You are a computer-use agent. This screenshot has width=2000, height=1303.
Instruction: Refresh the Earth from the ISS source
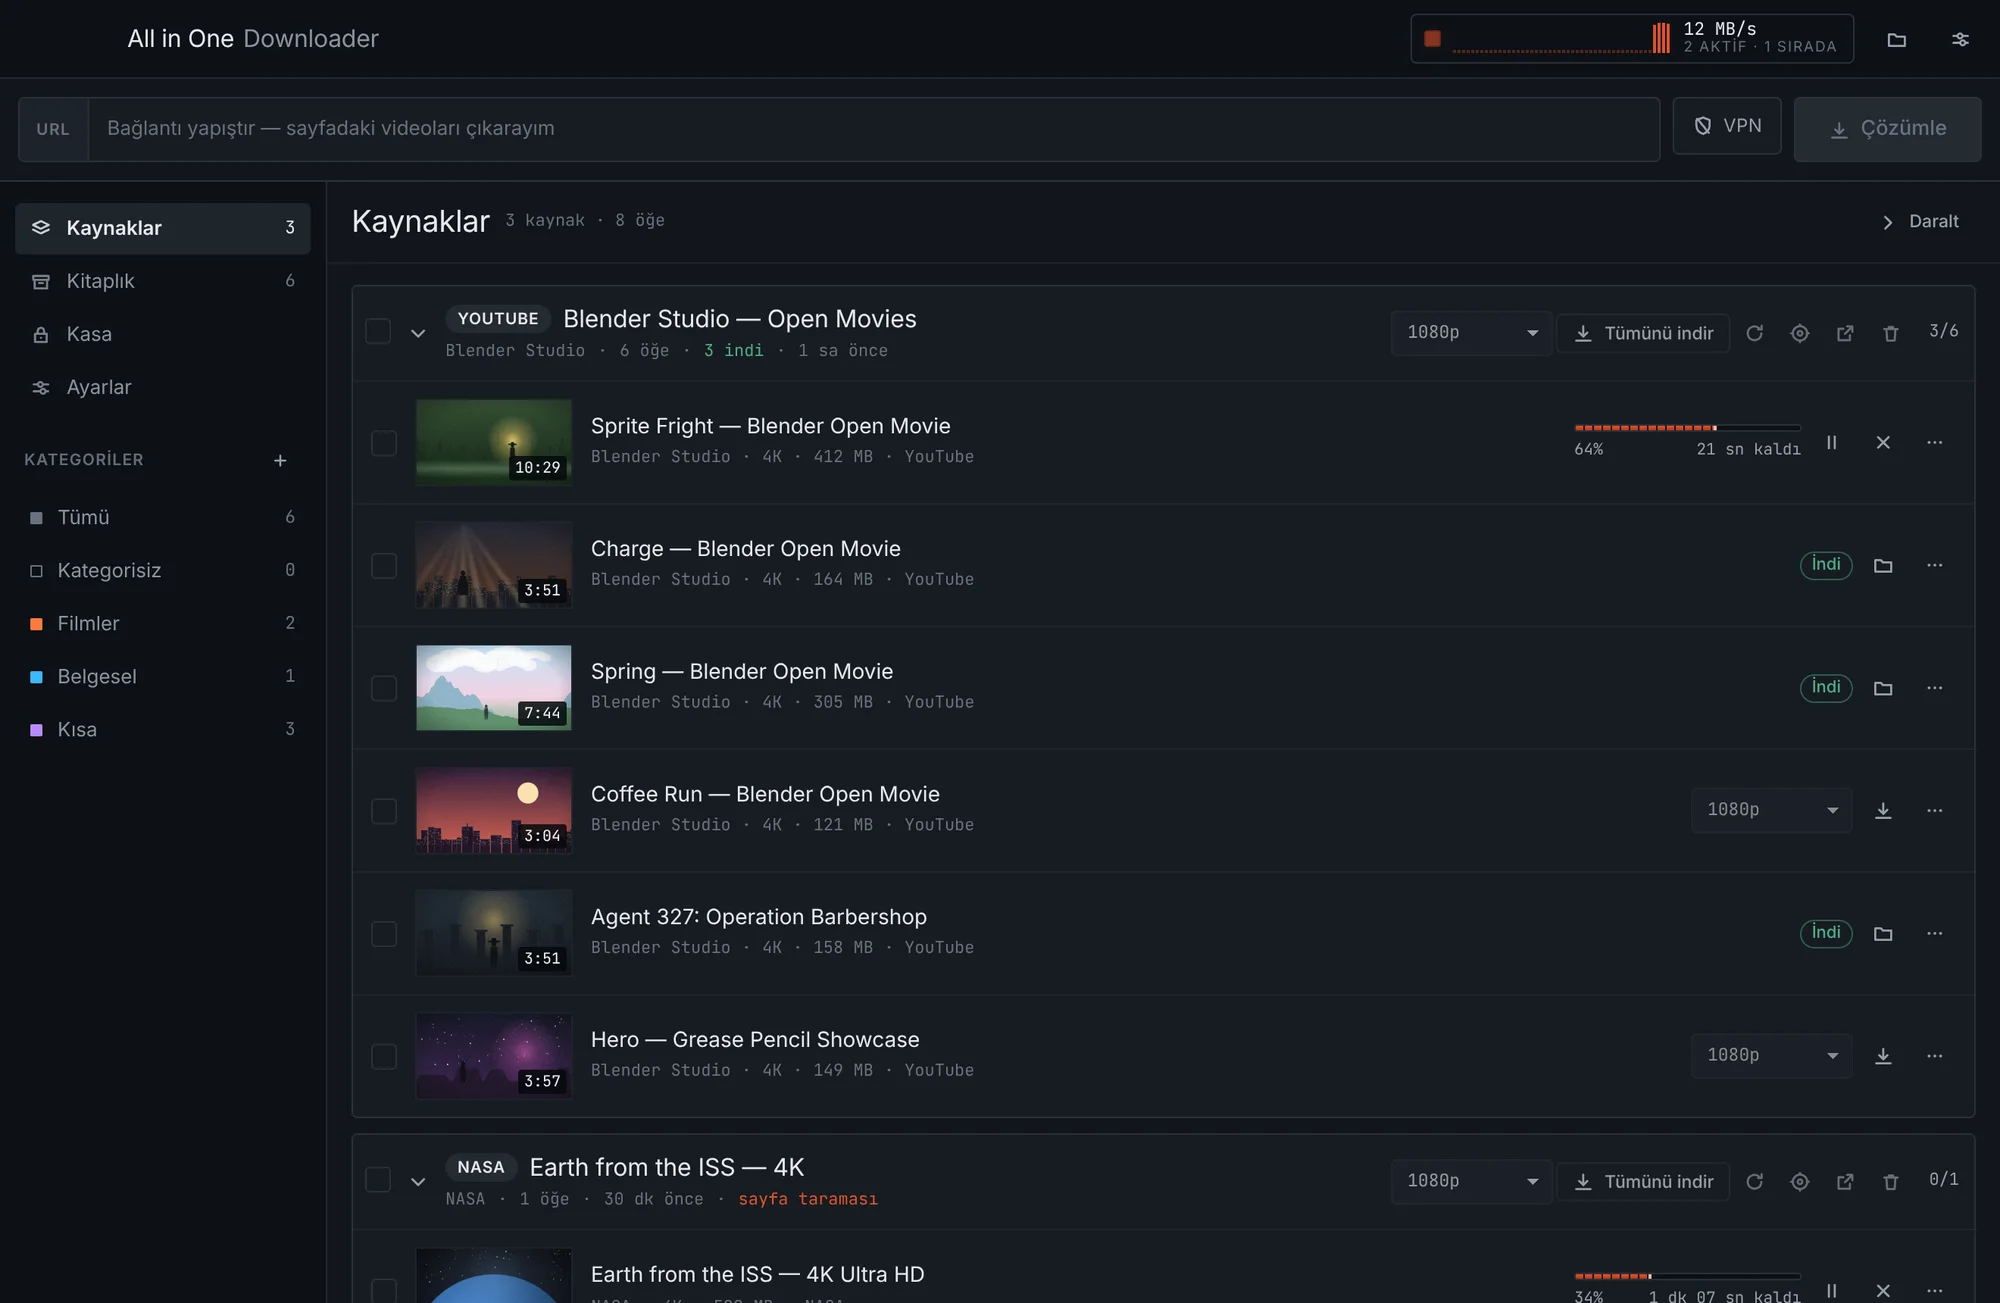1754,1182
